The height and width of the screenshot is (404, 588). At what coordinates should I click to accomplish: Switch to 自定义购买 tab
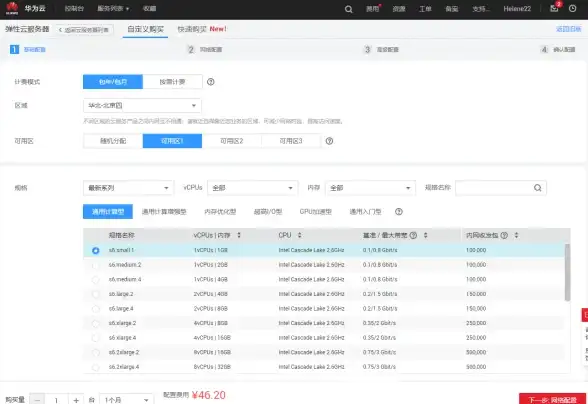(x=146, y=29)
